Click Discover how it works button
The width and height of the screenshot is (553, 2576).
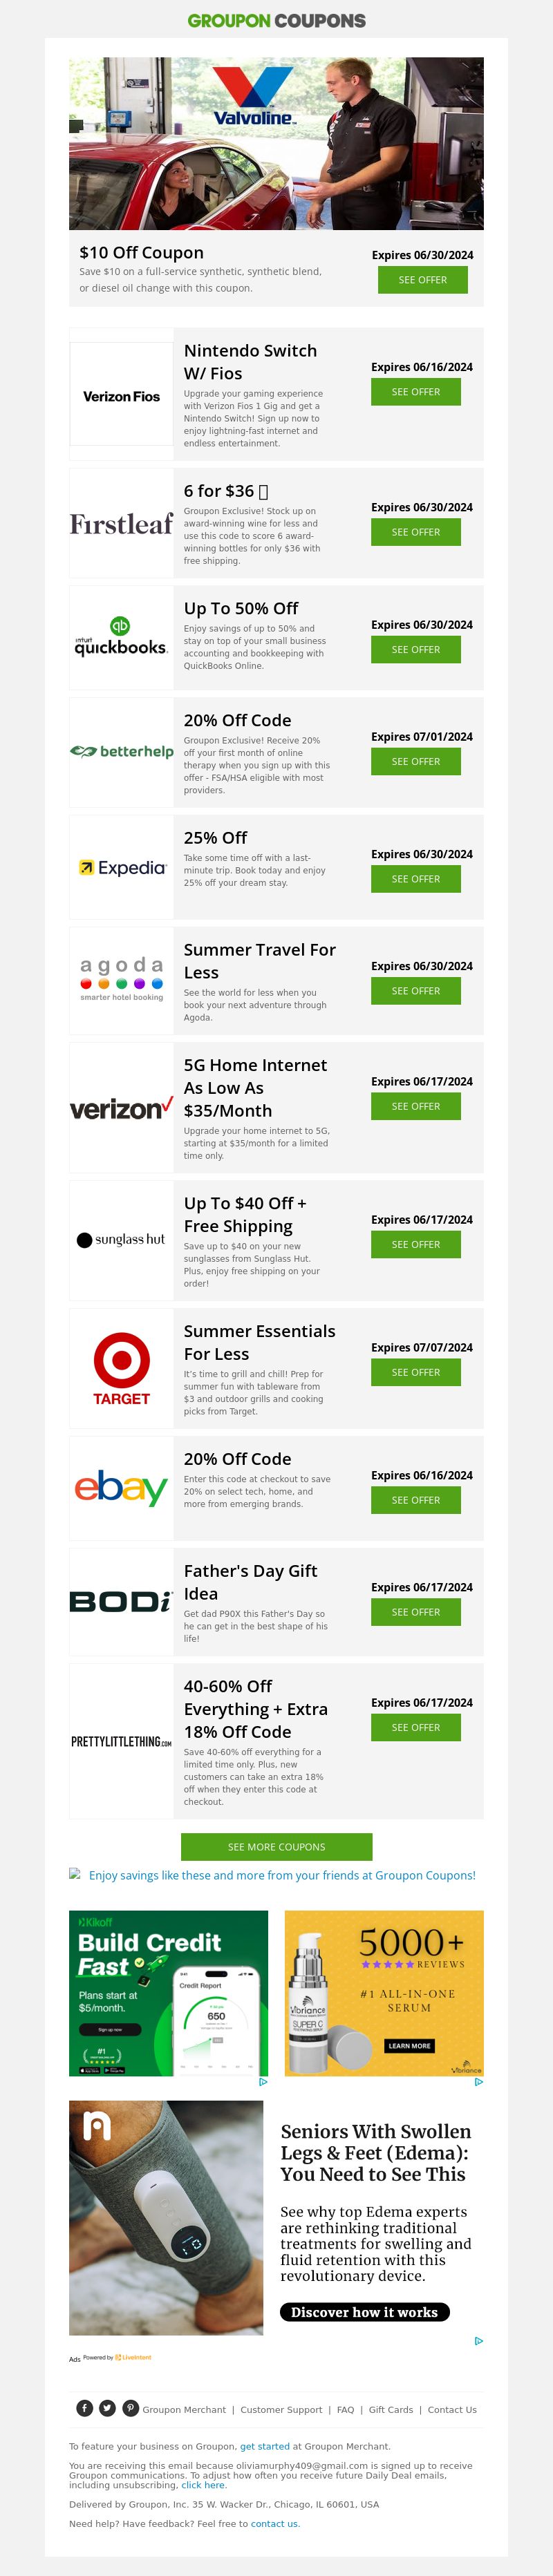[364, 2312]
